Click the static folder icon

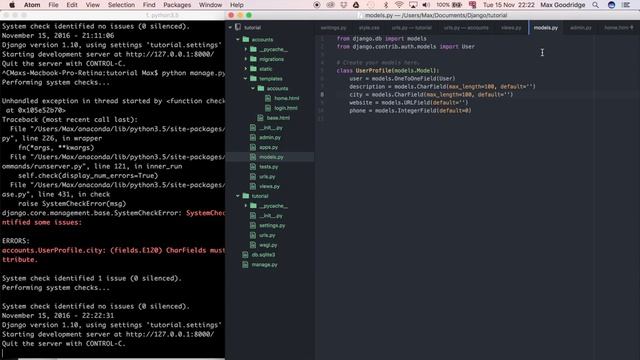pos(253,69)
